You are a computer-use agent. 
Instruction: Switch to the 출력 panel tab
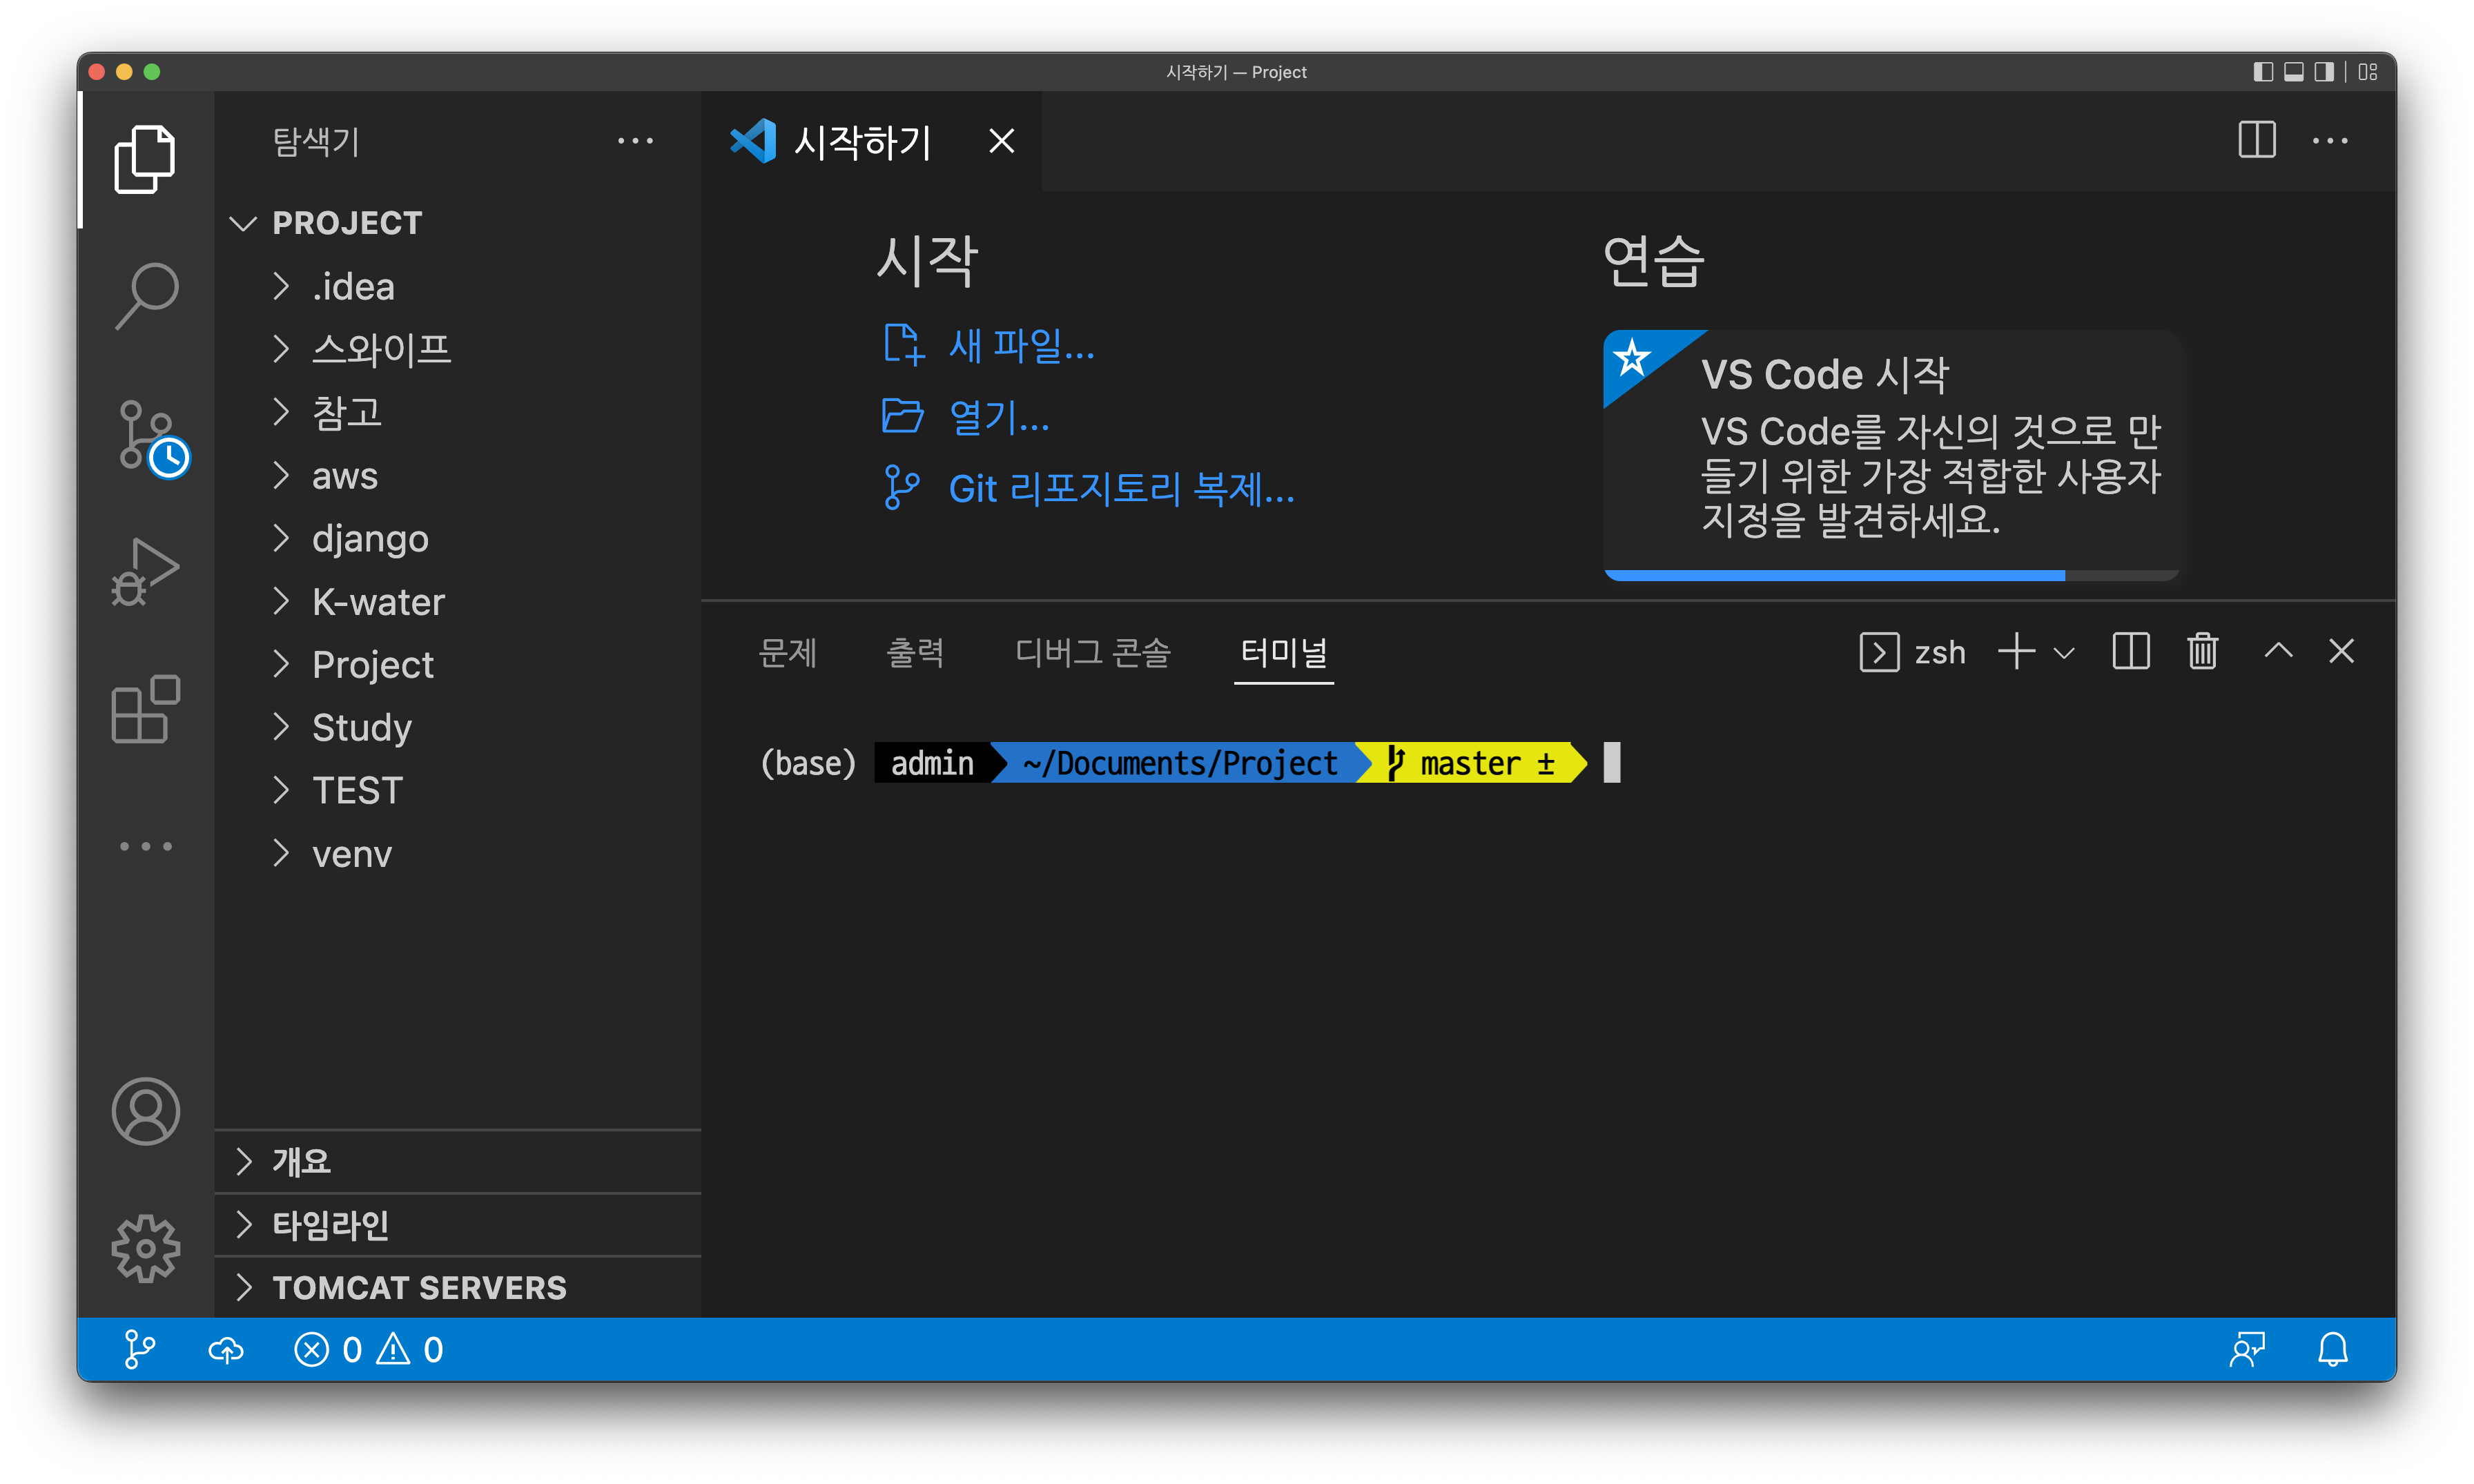914,653
